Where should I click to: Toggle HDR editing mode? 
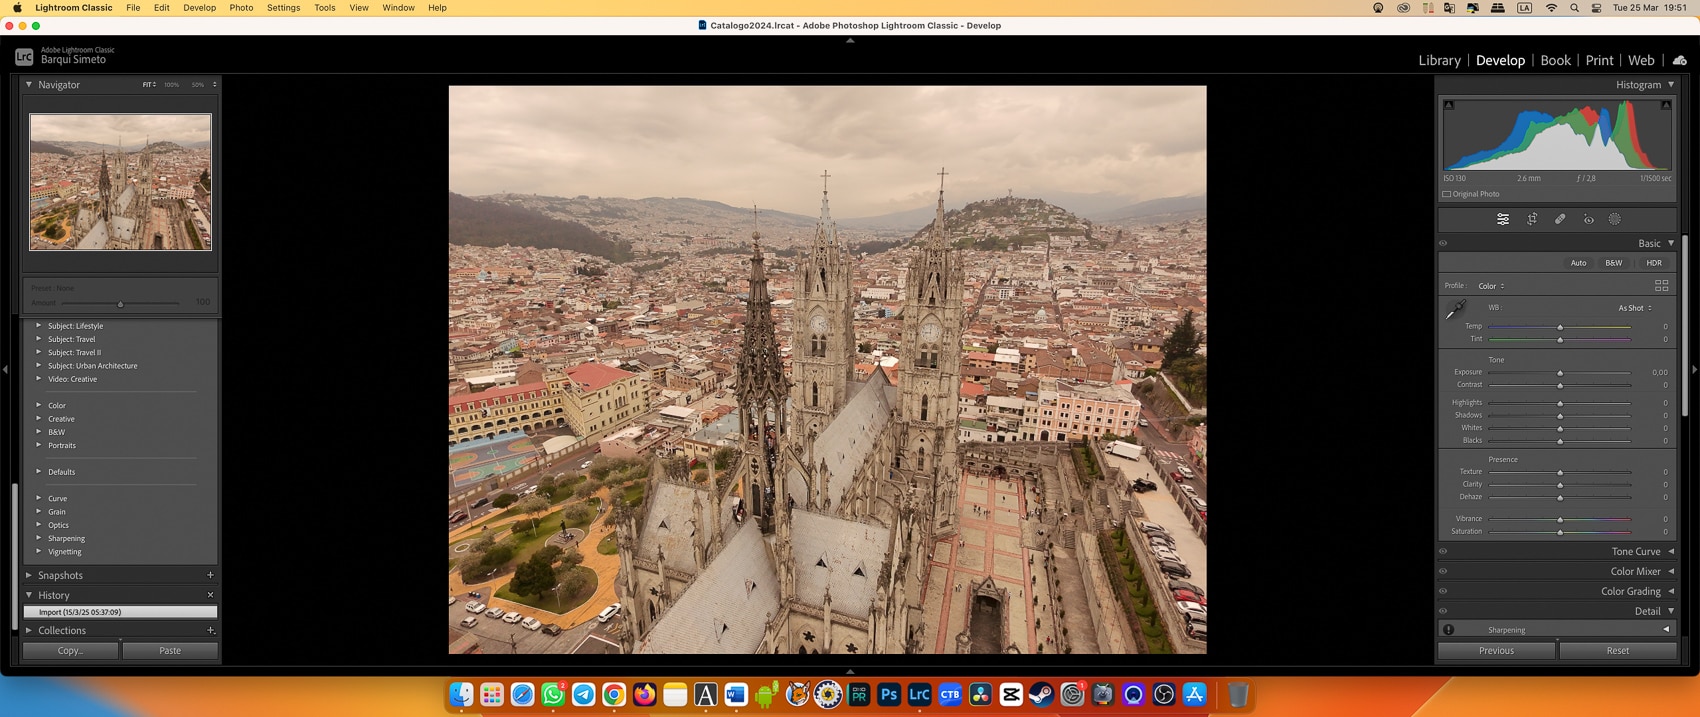(x=1654, y=263)
